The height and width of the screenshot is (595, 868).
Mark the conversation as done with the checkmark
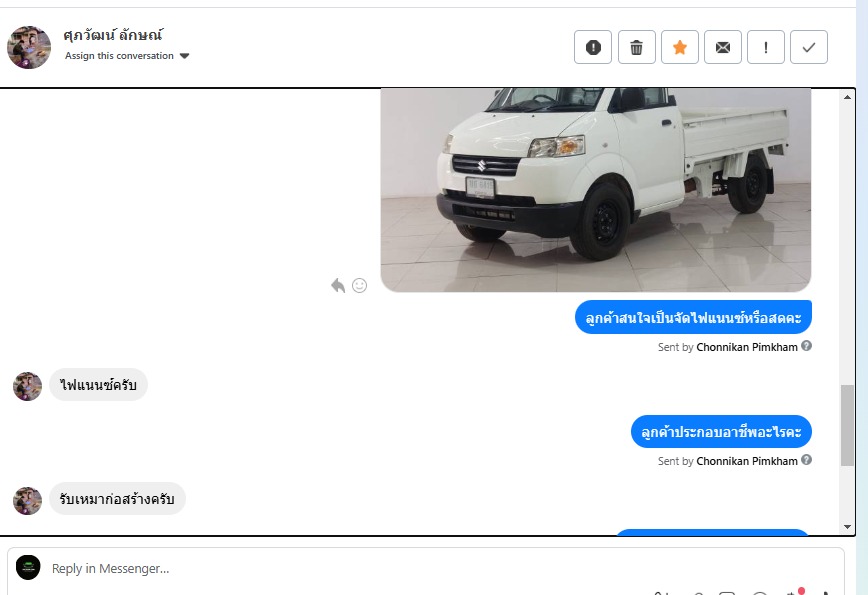[809, 47]
